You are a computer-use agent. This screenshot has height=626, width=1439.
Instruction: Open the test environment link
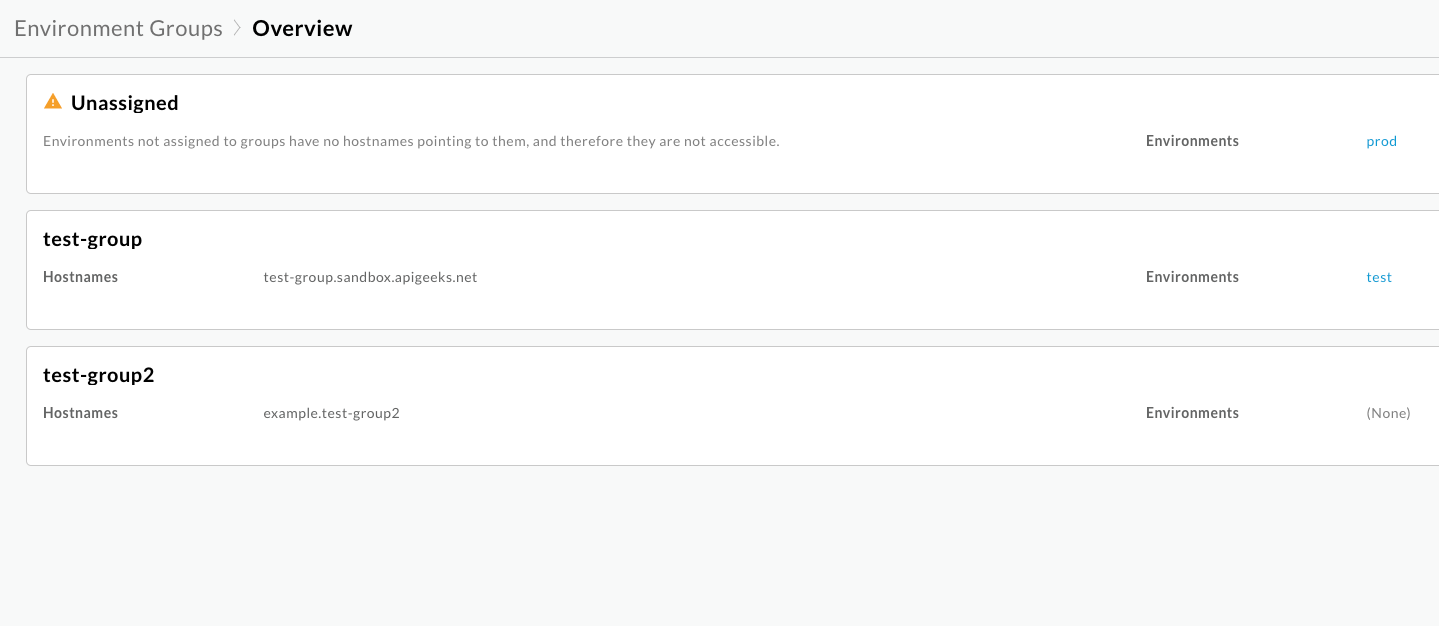[1379, 277]
